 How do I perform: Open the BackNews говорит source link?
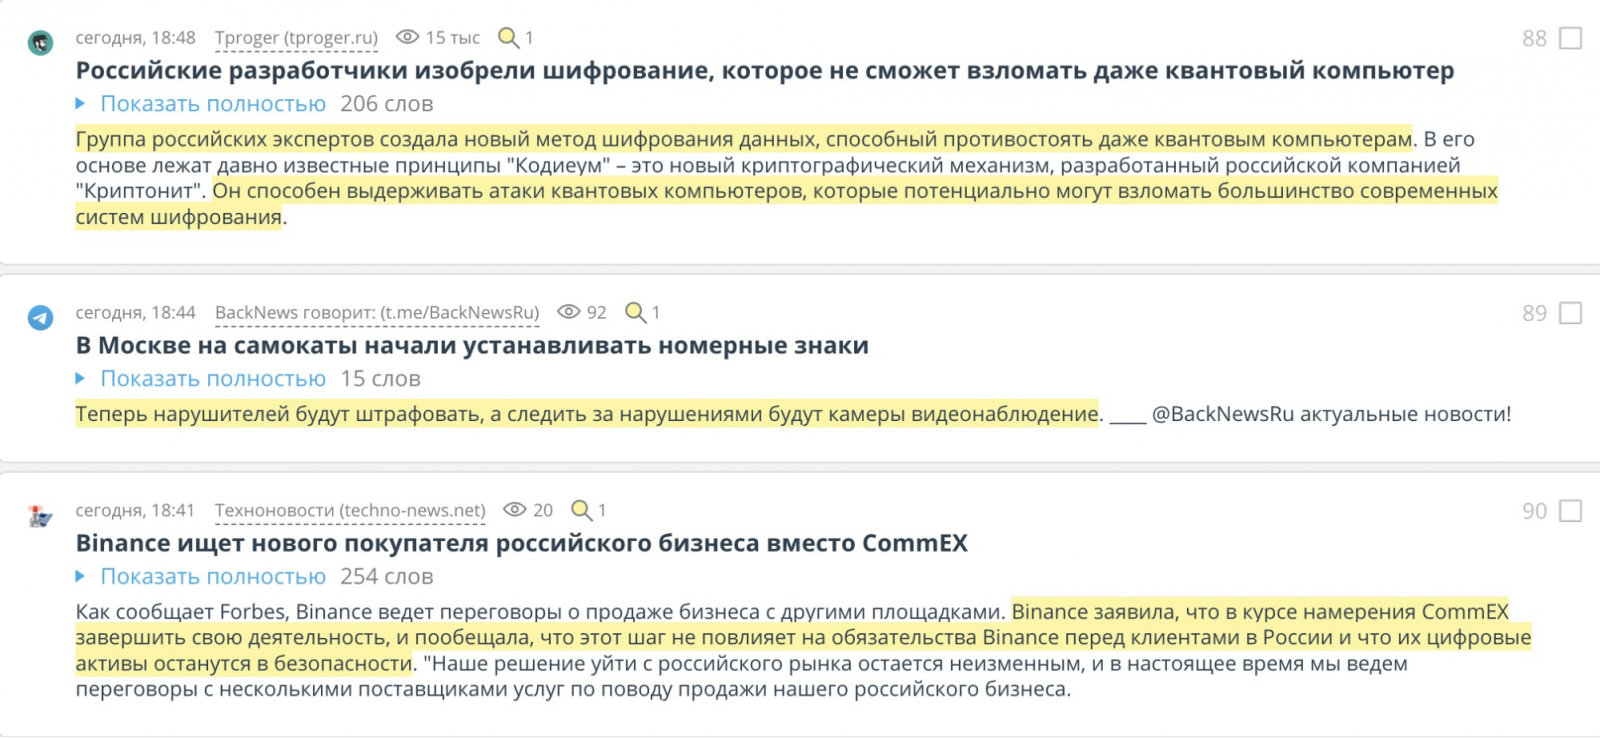coord(377,313)
